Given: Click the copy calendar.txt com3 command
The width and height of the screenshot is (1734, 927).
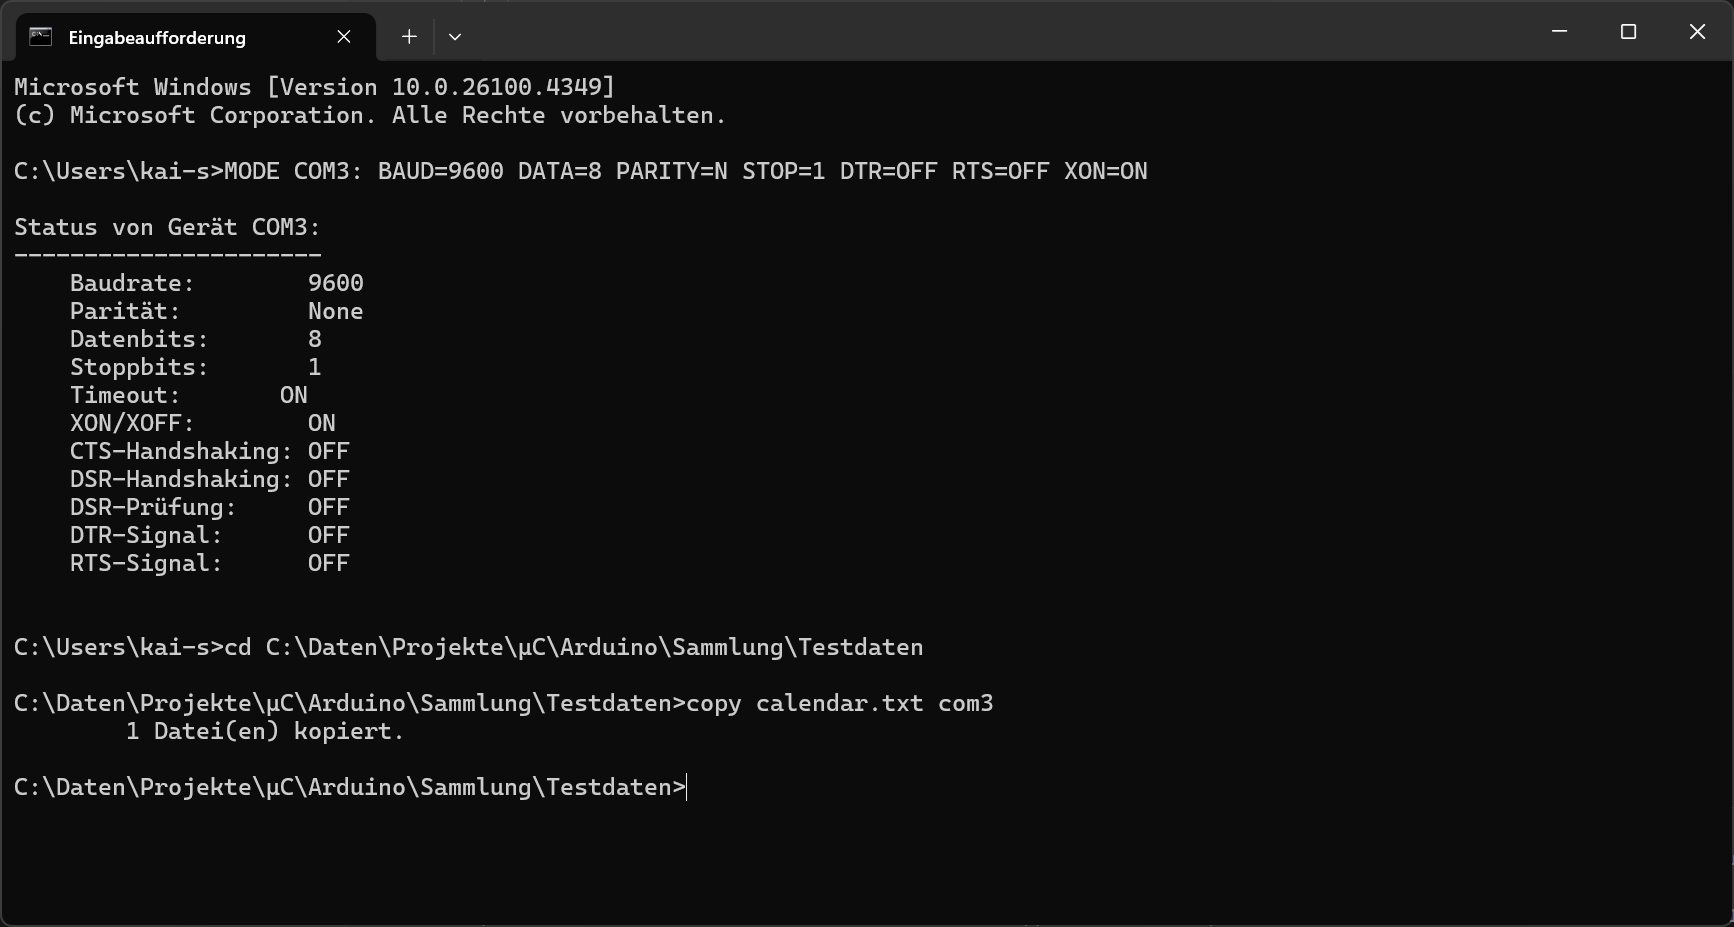Looking at the screenshot, I should click(840, 703).
